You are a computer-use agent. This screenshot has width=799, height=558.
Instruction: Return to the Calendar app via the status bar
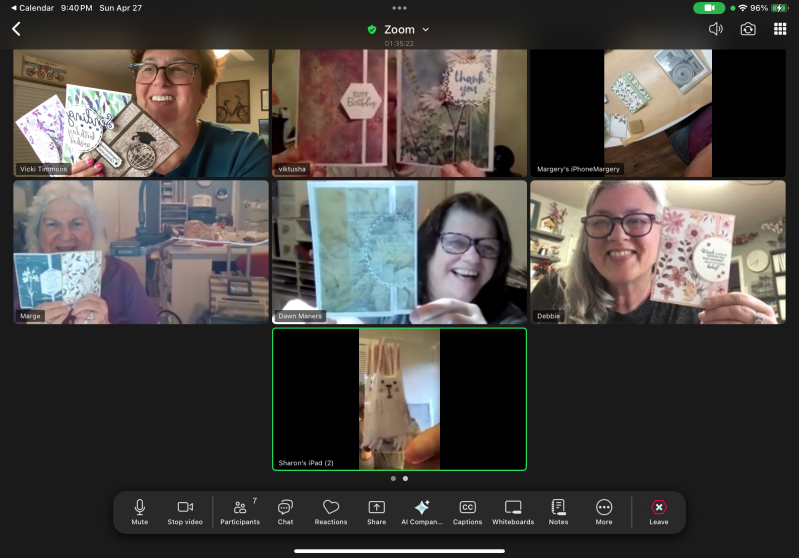pyautogui.click(x=32, y=8)
